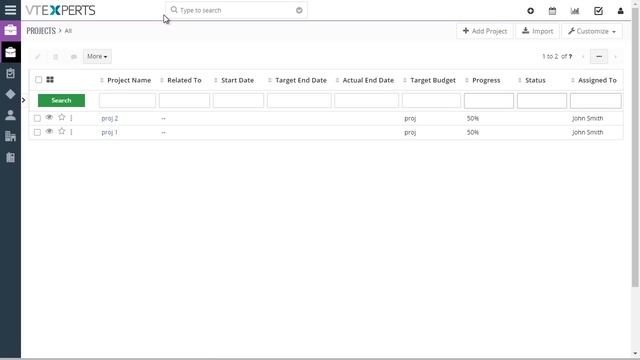This screenshot has height=360, width=640.
Task: Open the contacts person sidebar icon
Action: coord(10,115)
